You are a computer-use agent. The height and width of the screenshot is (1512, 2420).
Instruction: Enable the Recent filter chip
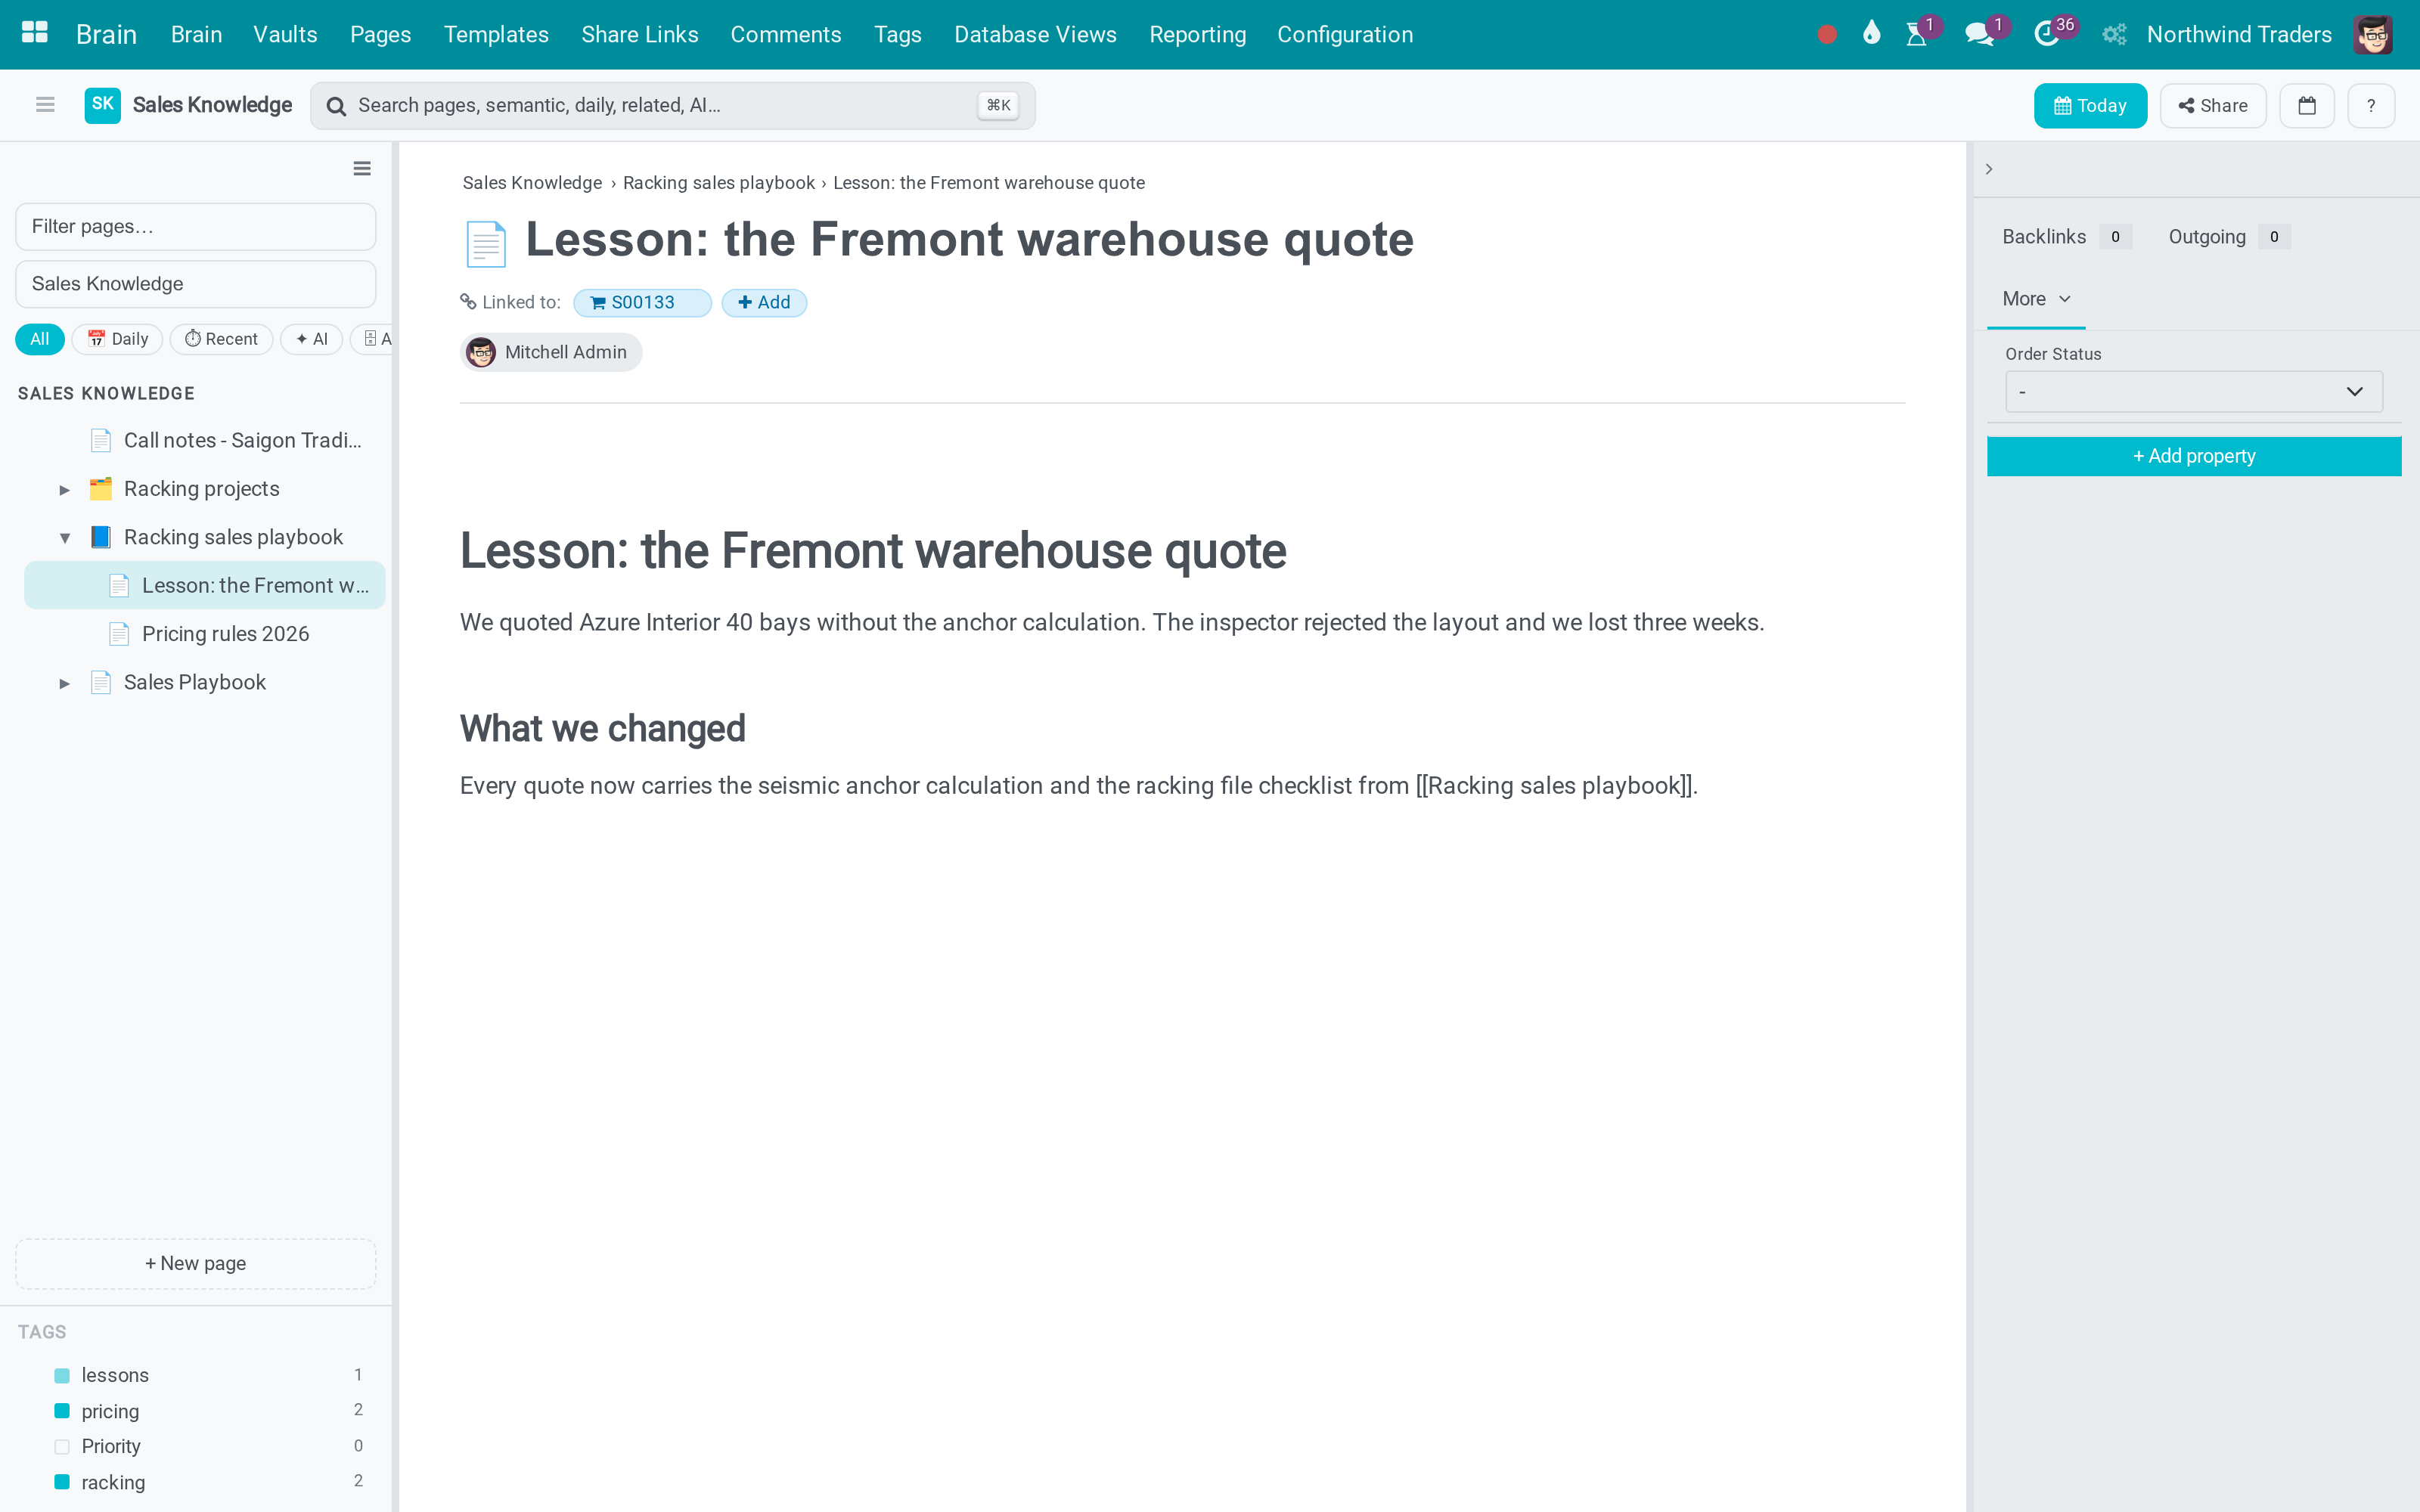pos(221,339)
